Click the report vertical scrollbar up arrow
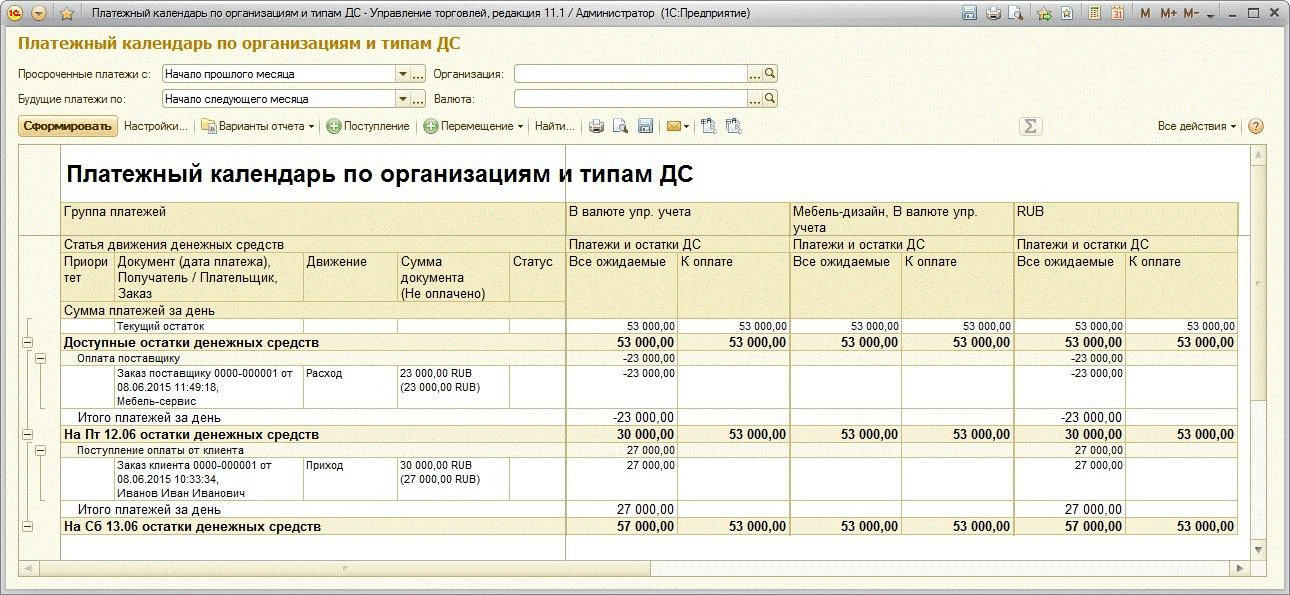 coord(1258,153)
